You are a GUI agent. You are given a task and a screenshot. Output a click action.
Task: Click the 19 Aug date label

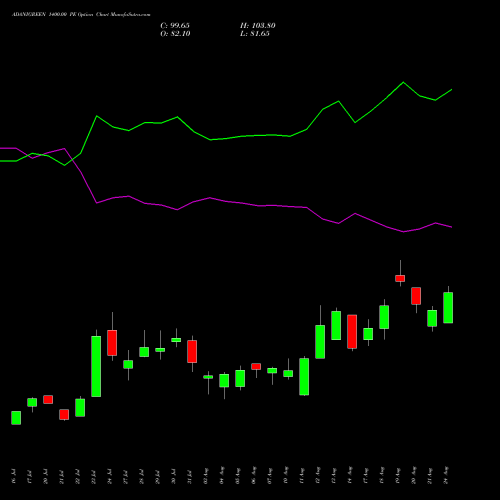pos(398,476)
